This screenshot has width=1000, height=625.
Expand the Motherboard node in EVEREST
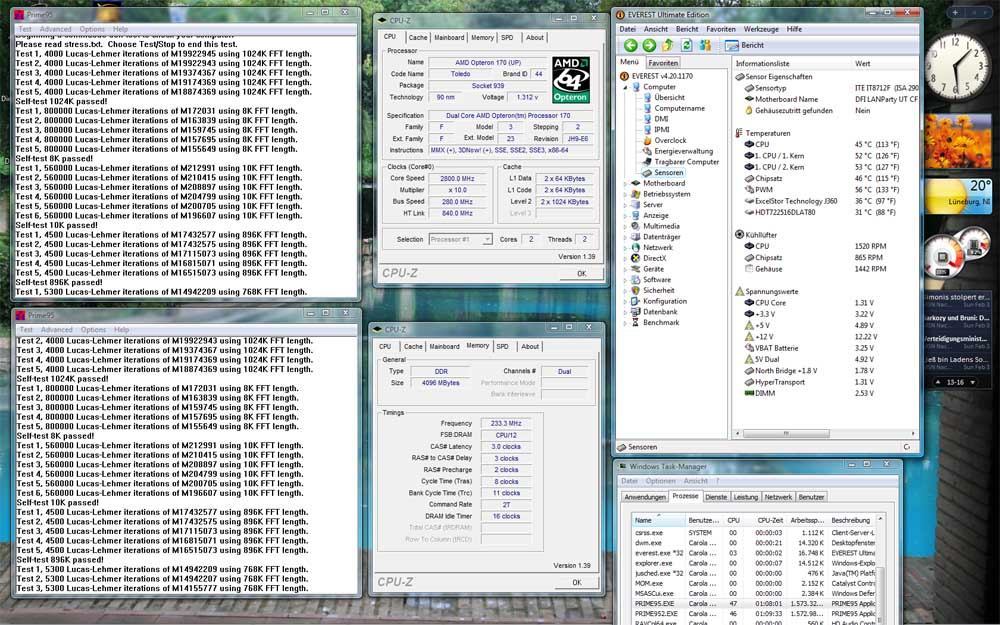click(625, 184)
